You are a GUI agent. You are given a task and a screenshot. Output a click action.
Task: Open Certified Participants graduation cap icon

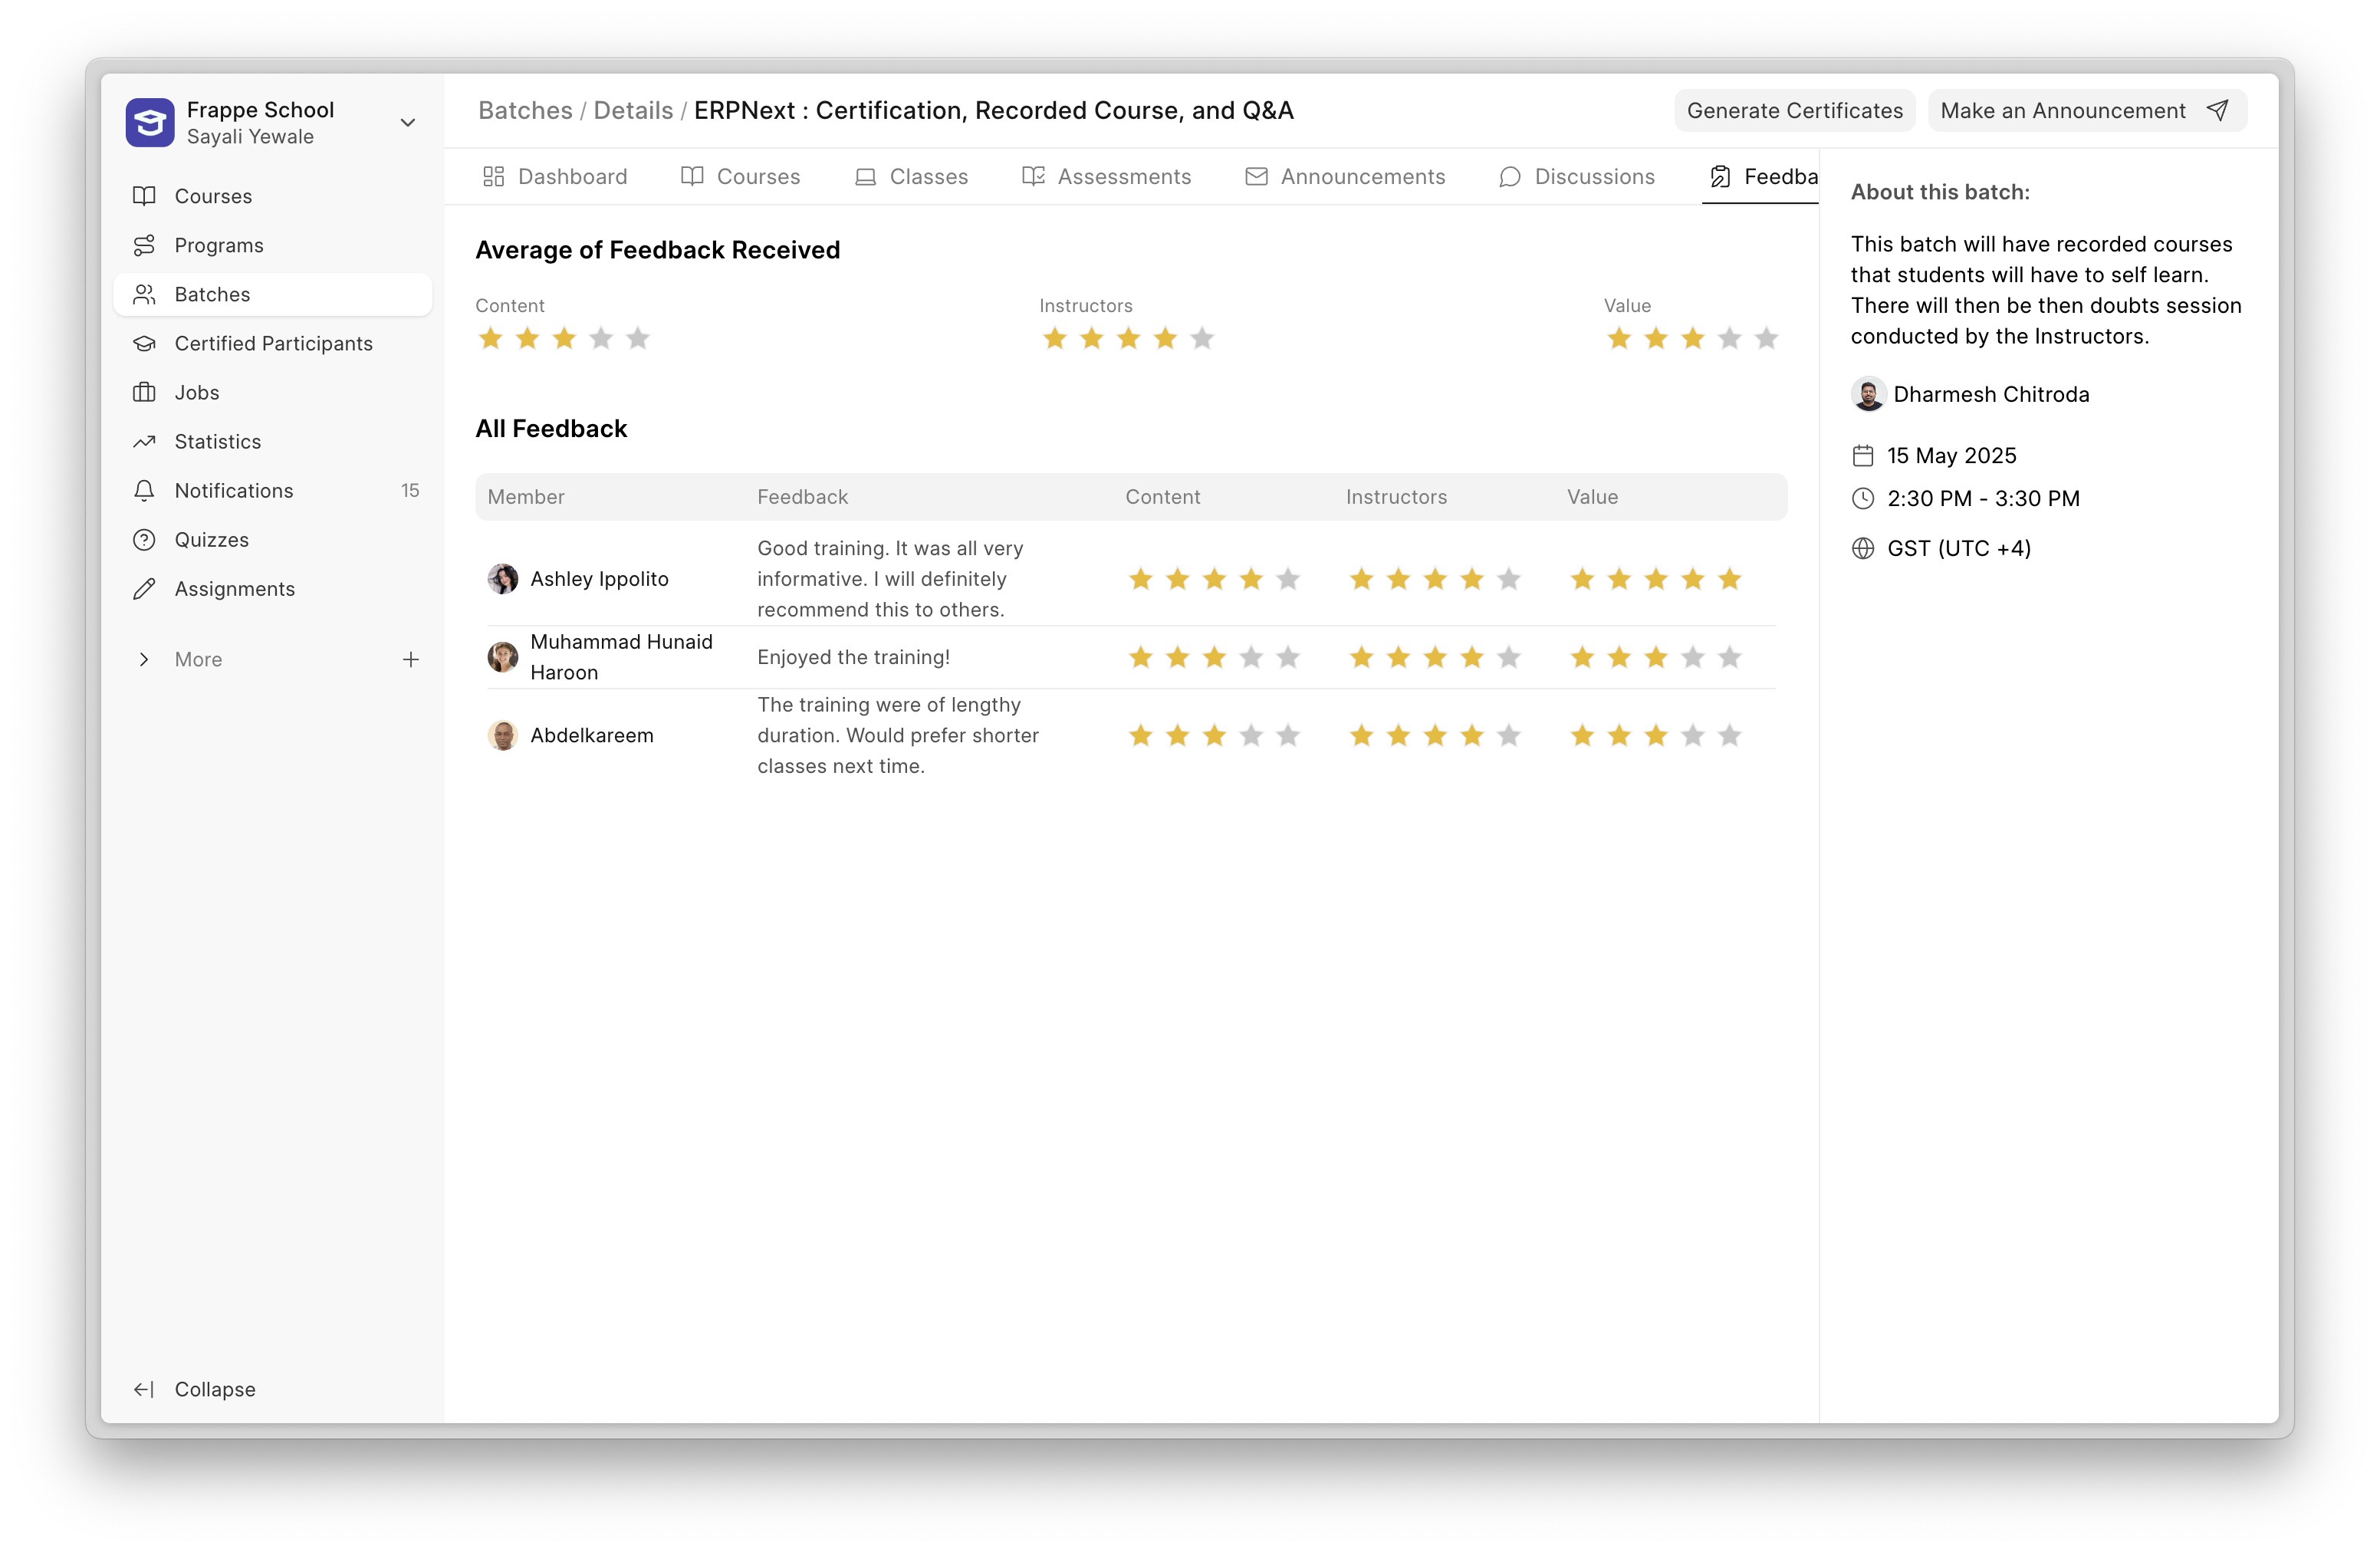coord(145,343)
